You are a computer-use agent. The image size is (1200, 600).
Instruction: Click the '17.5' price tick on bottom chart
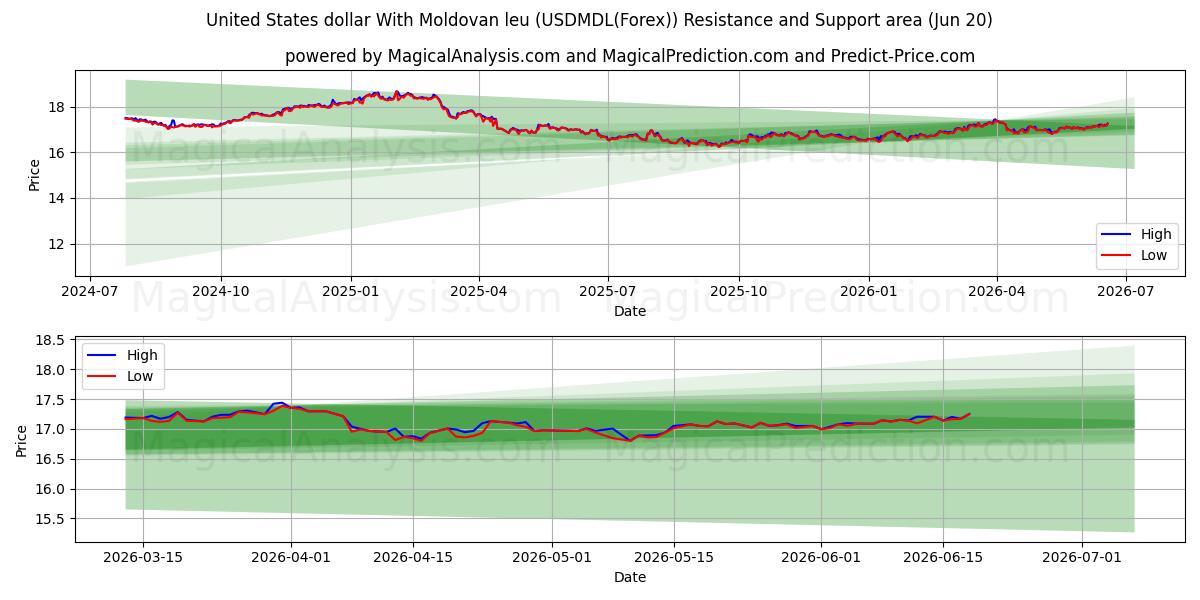tap(52, 400)
